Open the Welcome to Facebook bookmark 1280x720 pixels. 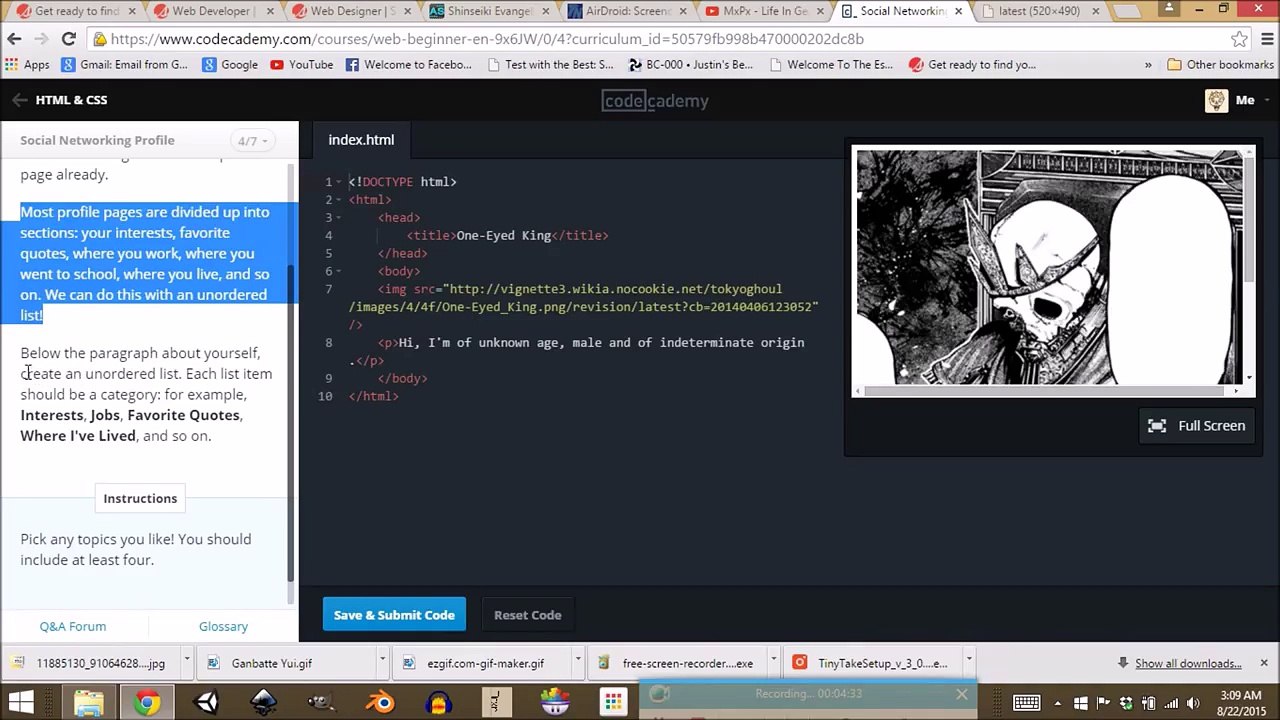click(408, 64)
